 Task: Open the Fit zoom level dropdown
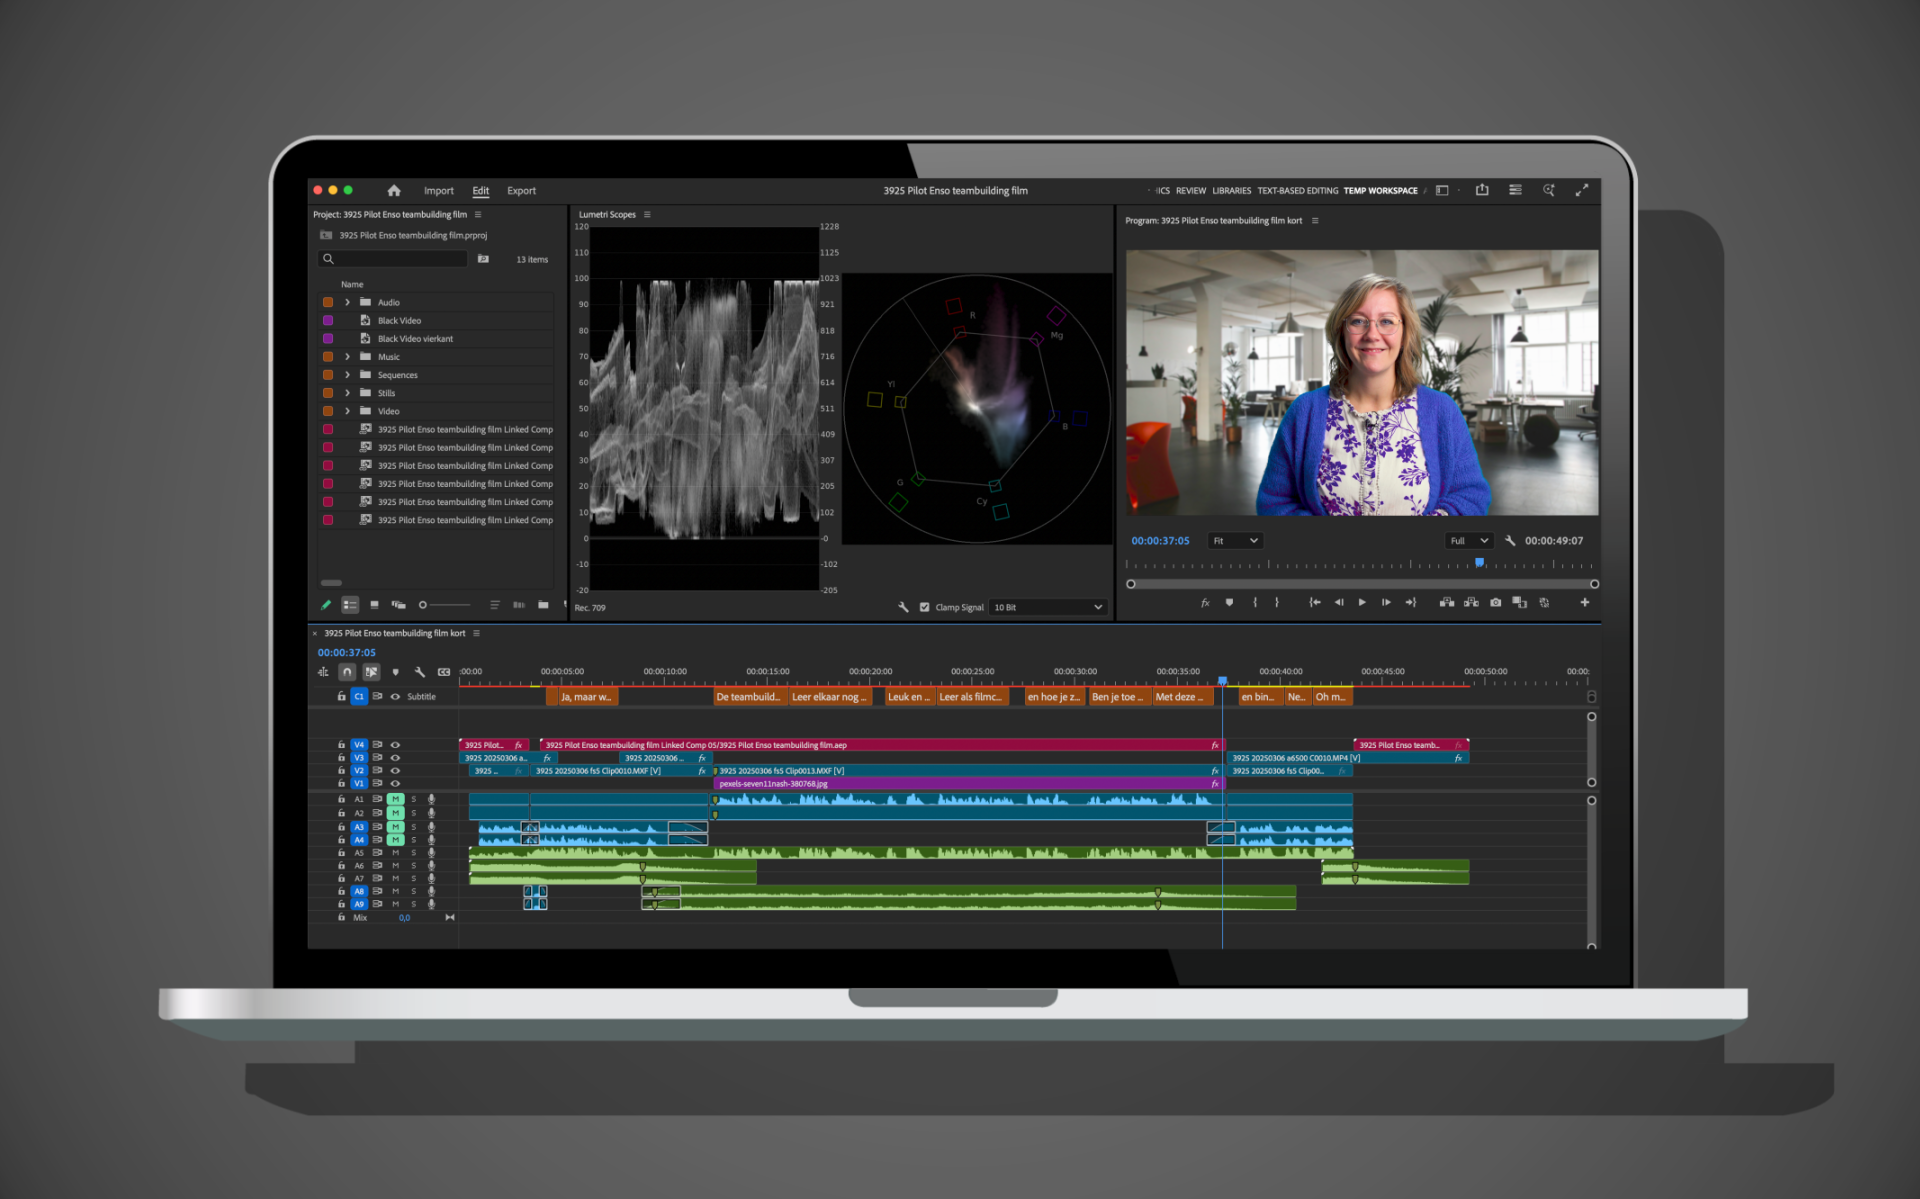(x=1235, y=541)
